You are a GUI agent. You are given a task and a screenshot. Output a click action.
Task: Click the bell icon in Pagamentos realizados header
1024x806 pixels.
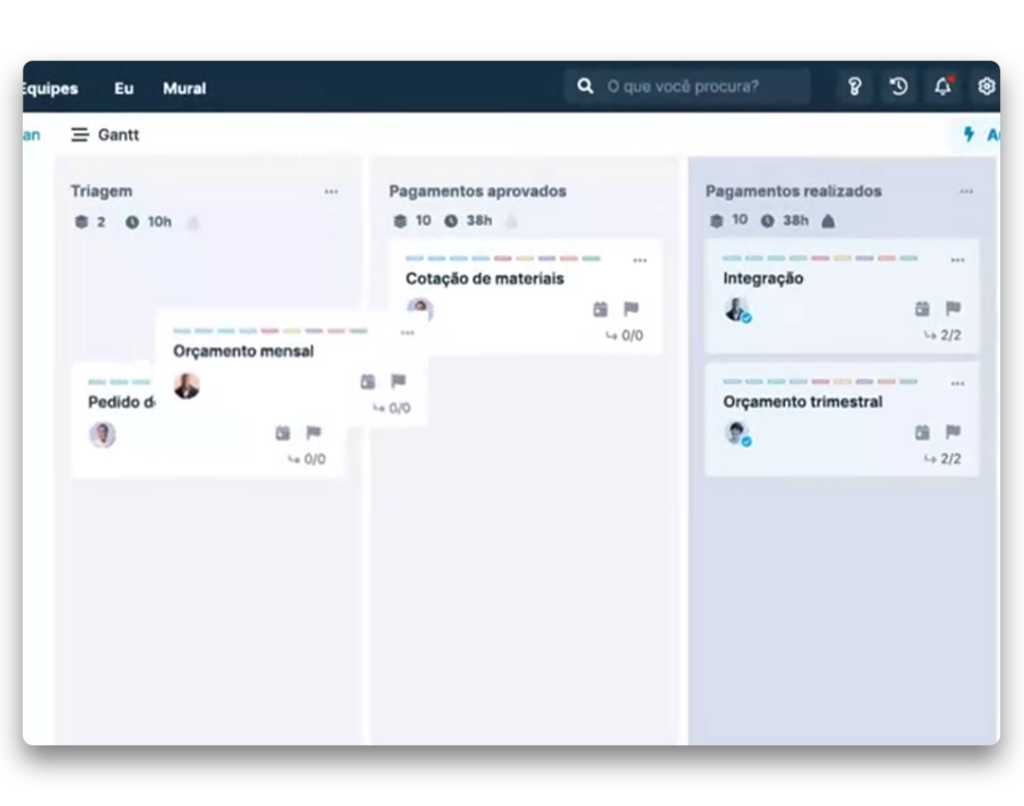[x=828, y=221]
